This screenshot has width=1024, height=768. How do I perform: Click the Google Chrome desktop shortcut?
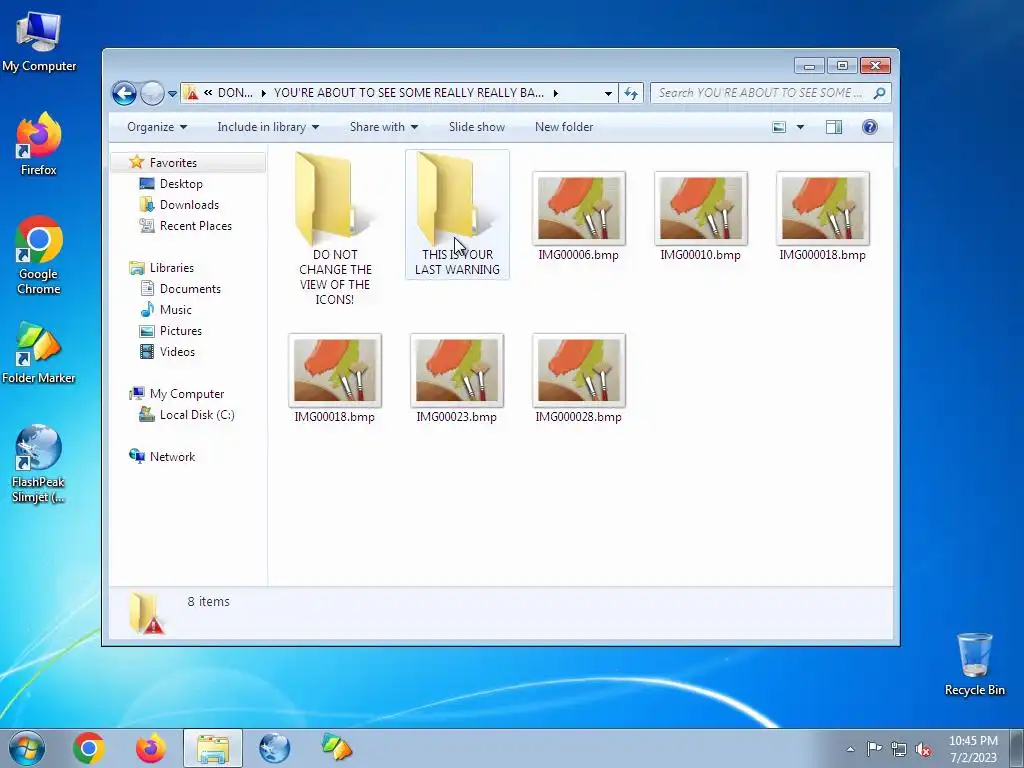pyautogui.click(x=39, y=255)
